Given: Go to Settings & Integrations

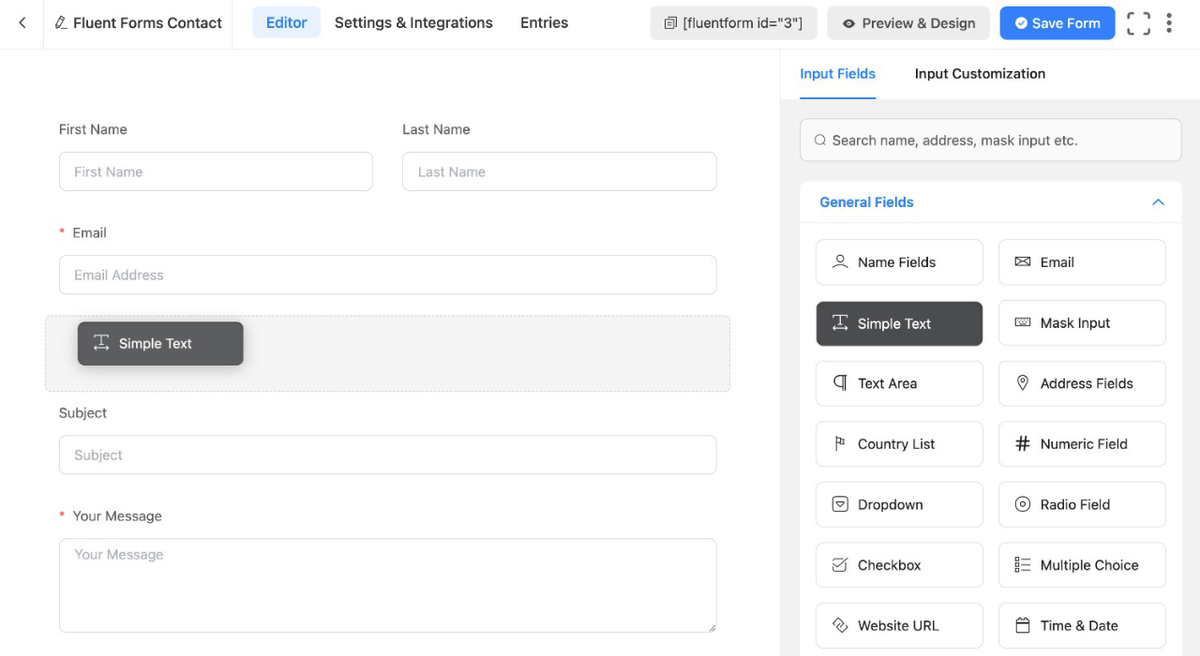Looking at the screenshot, I should [413, 22].
